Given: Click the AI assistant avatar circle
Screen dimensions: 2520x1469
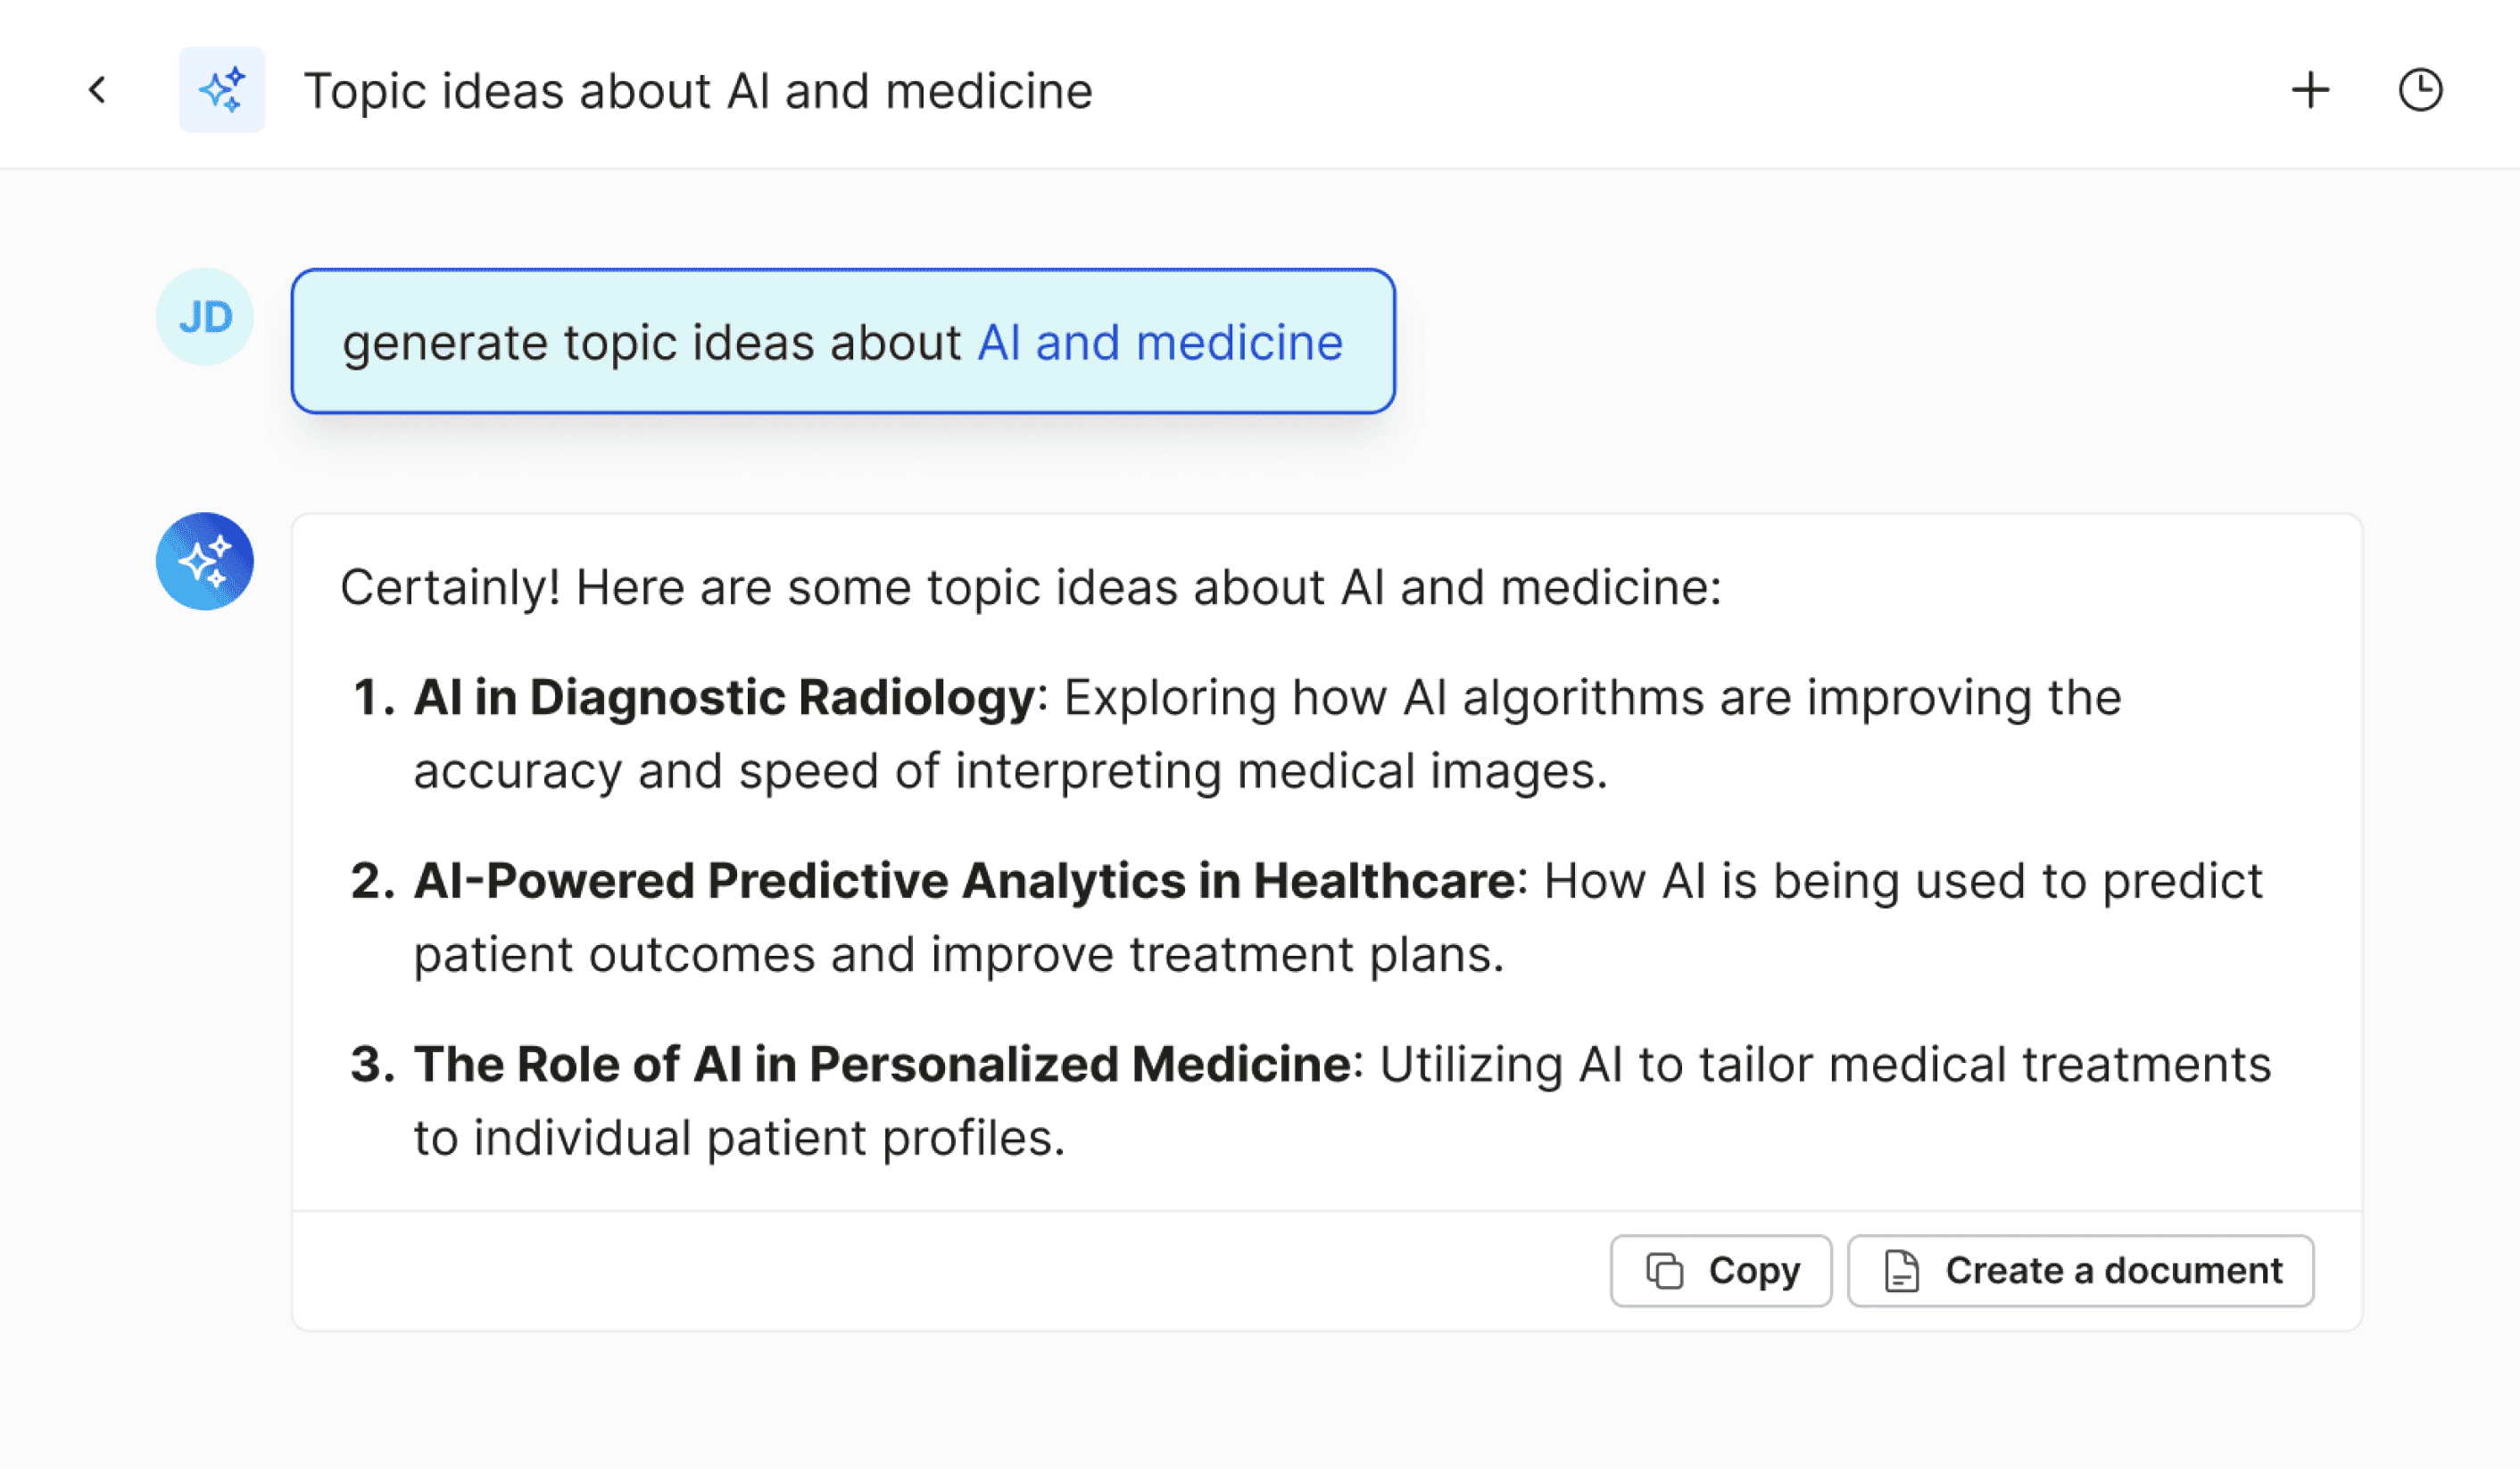Looking at the screenshot, I should (x=205, y=561).
